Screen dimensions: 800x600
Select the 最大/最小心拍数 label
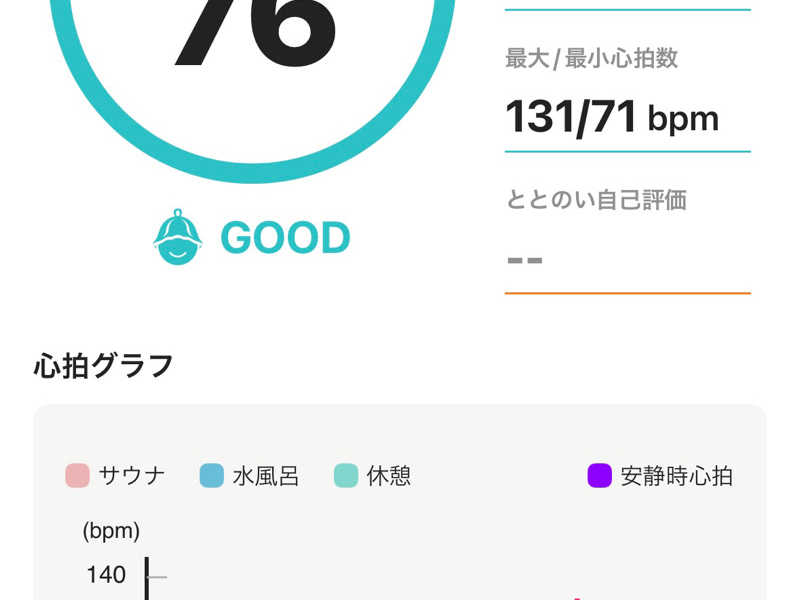(x=592, y=58)
